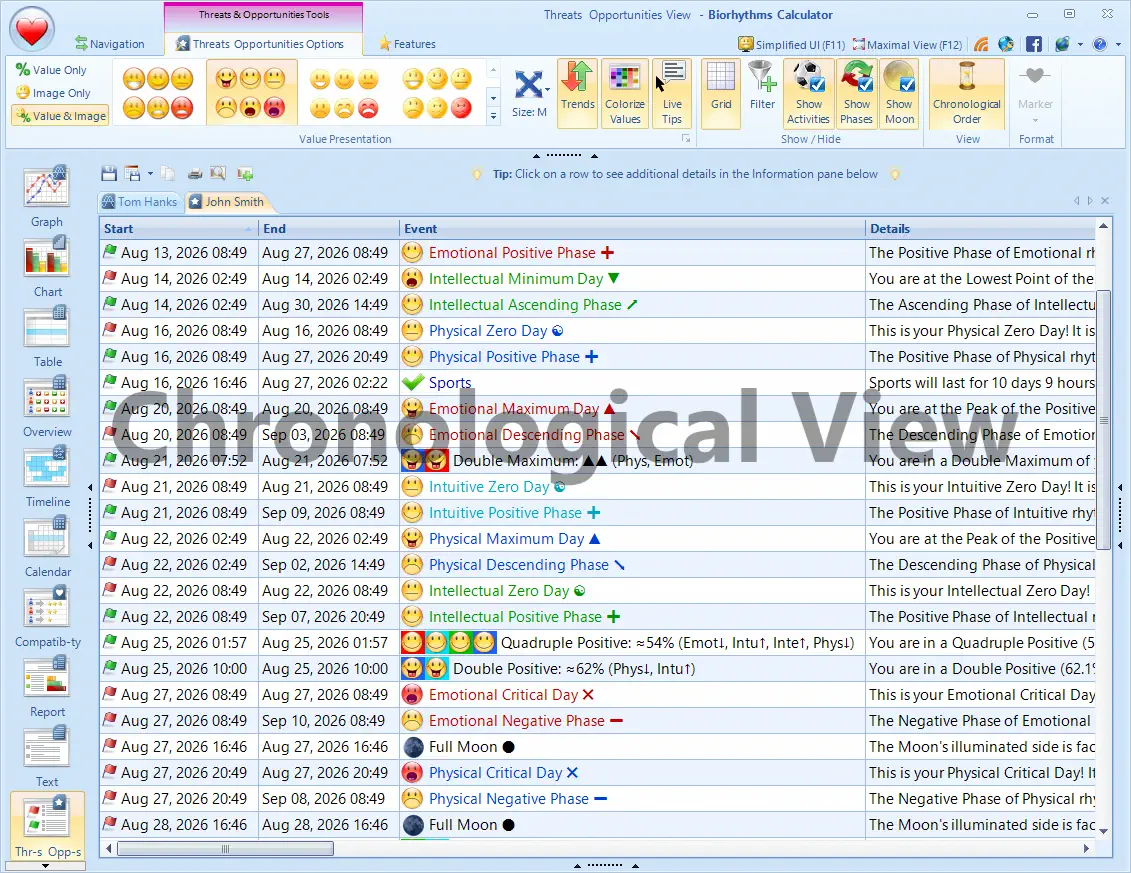Click Maximal View (F12)

pos(907,44)
